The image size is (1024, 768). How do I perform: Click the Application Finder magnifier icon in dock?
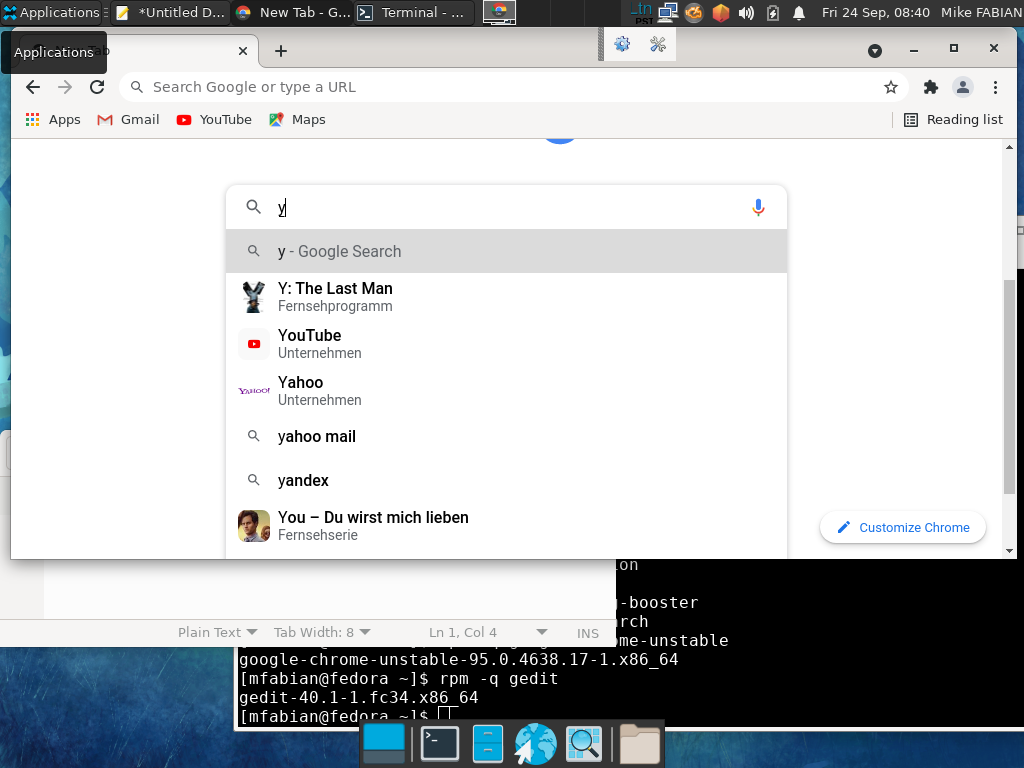coord(584,743)
